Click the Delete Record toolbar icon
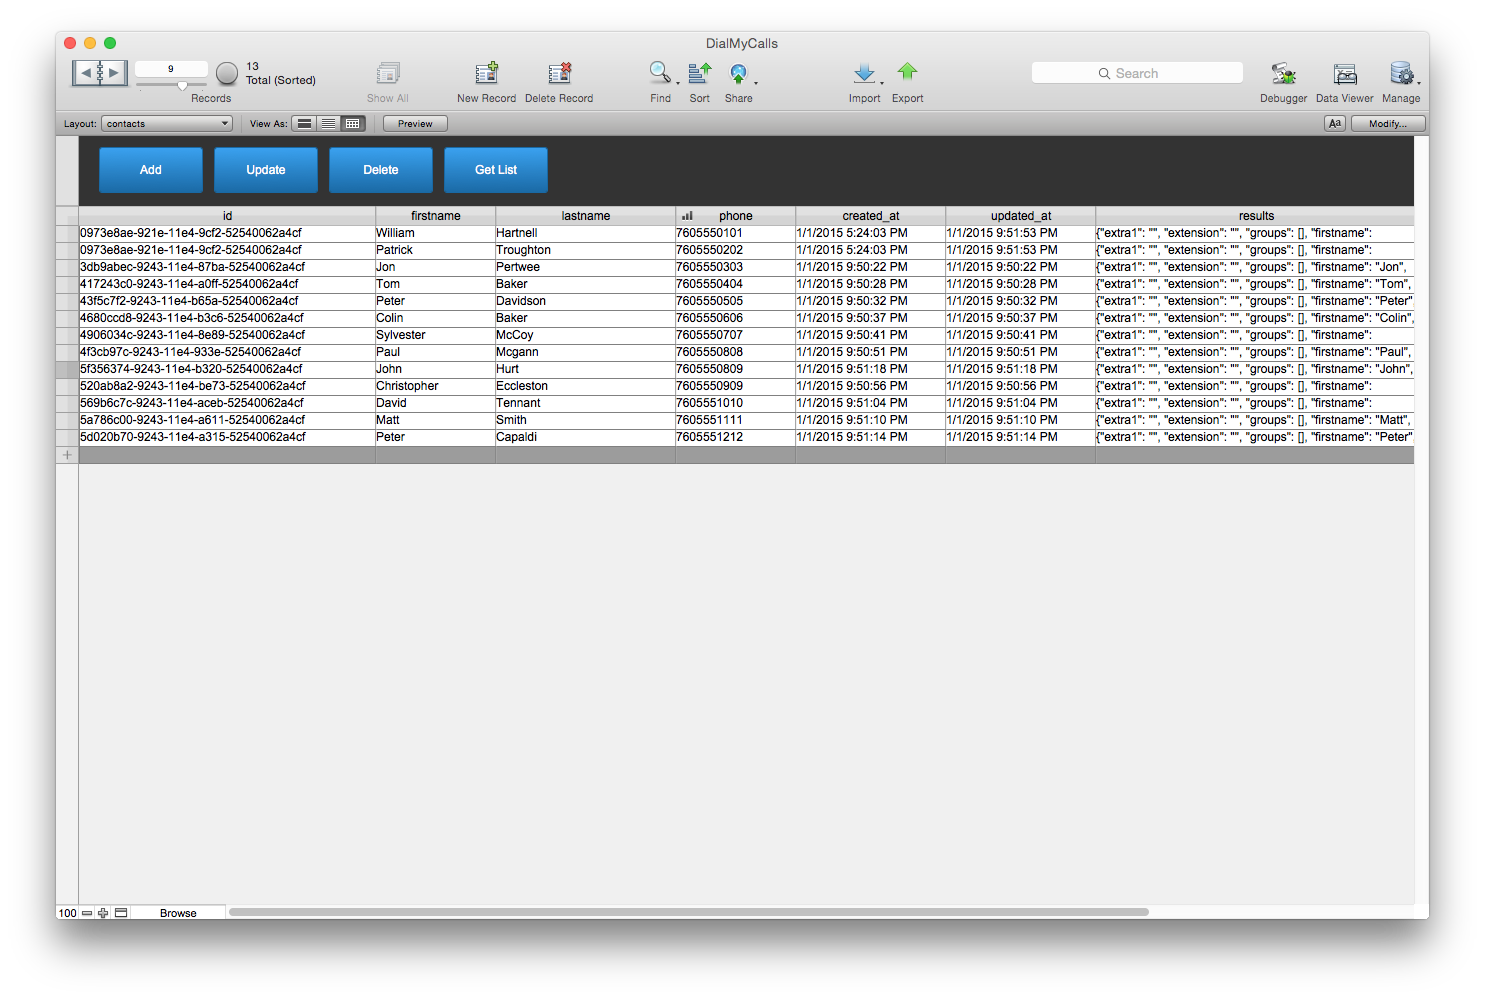 pos(559,74)
